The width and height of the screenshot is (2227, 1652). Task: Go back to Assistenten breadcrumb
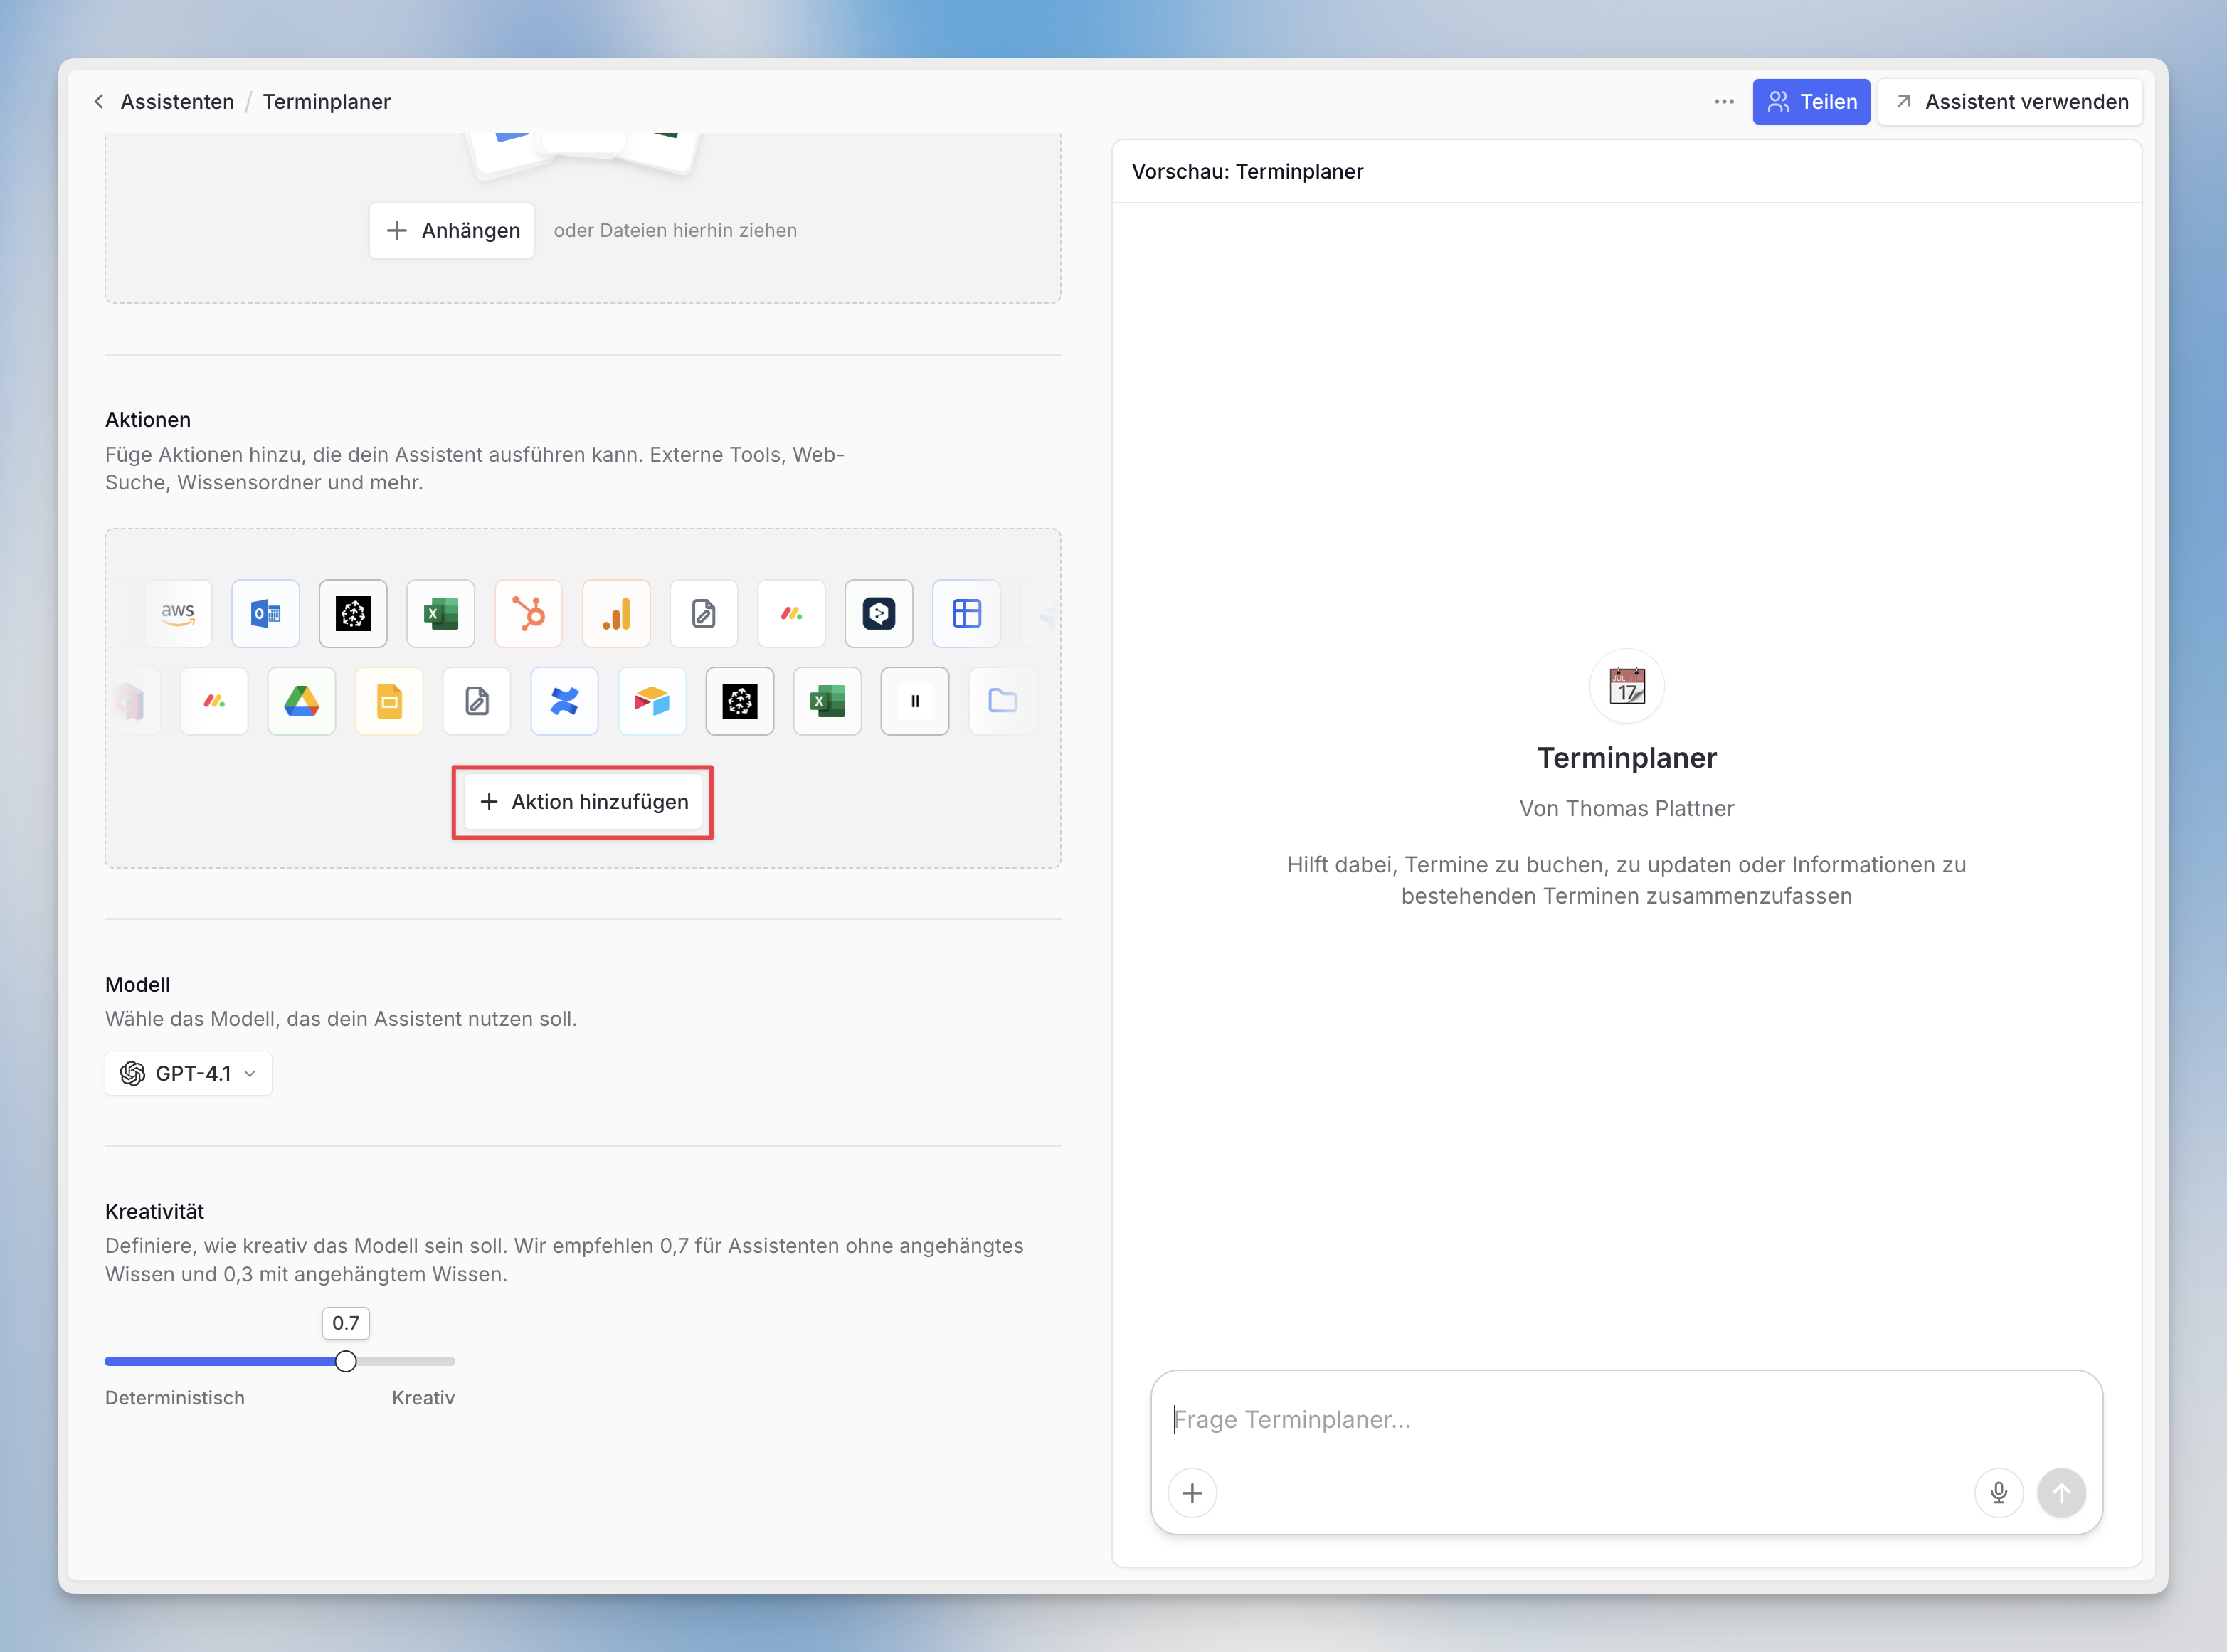177,102
